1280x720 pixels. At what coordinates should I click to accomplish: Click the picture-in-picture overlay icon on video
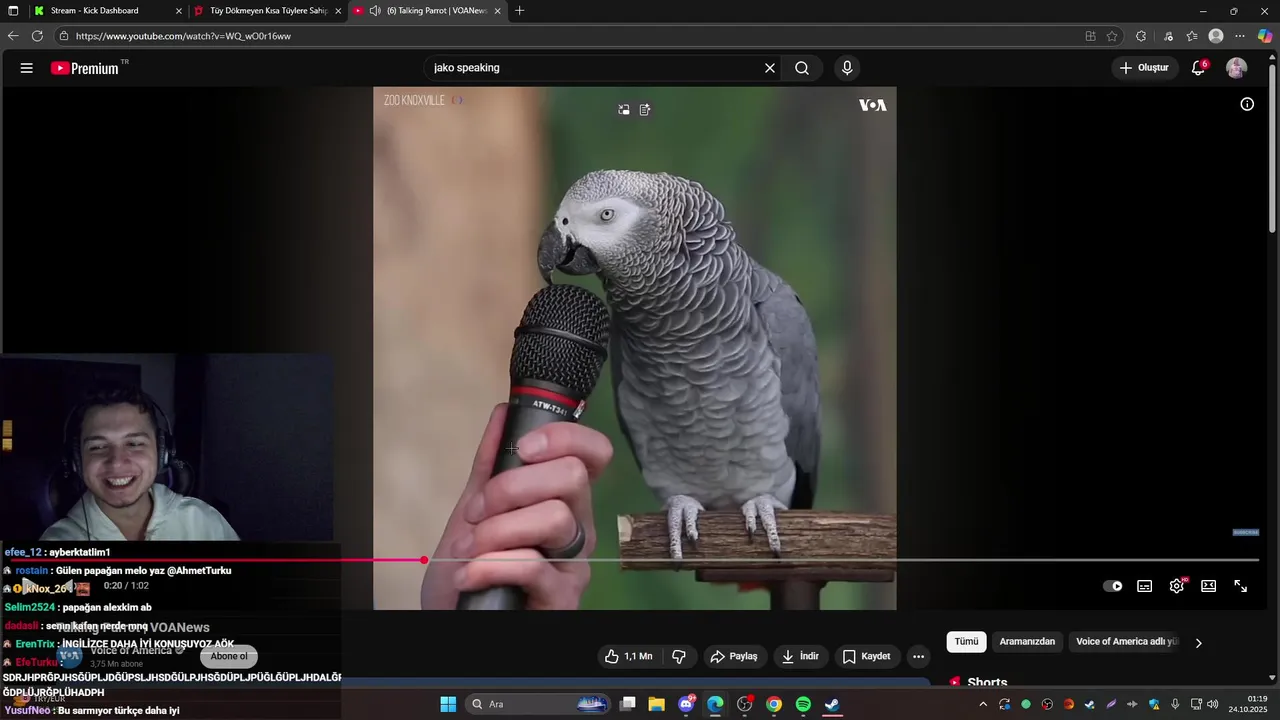click(624, 110)
